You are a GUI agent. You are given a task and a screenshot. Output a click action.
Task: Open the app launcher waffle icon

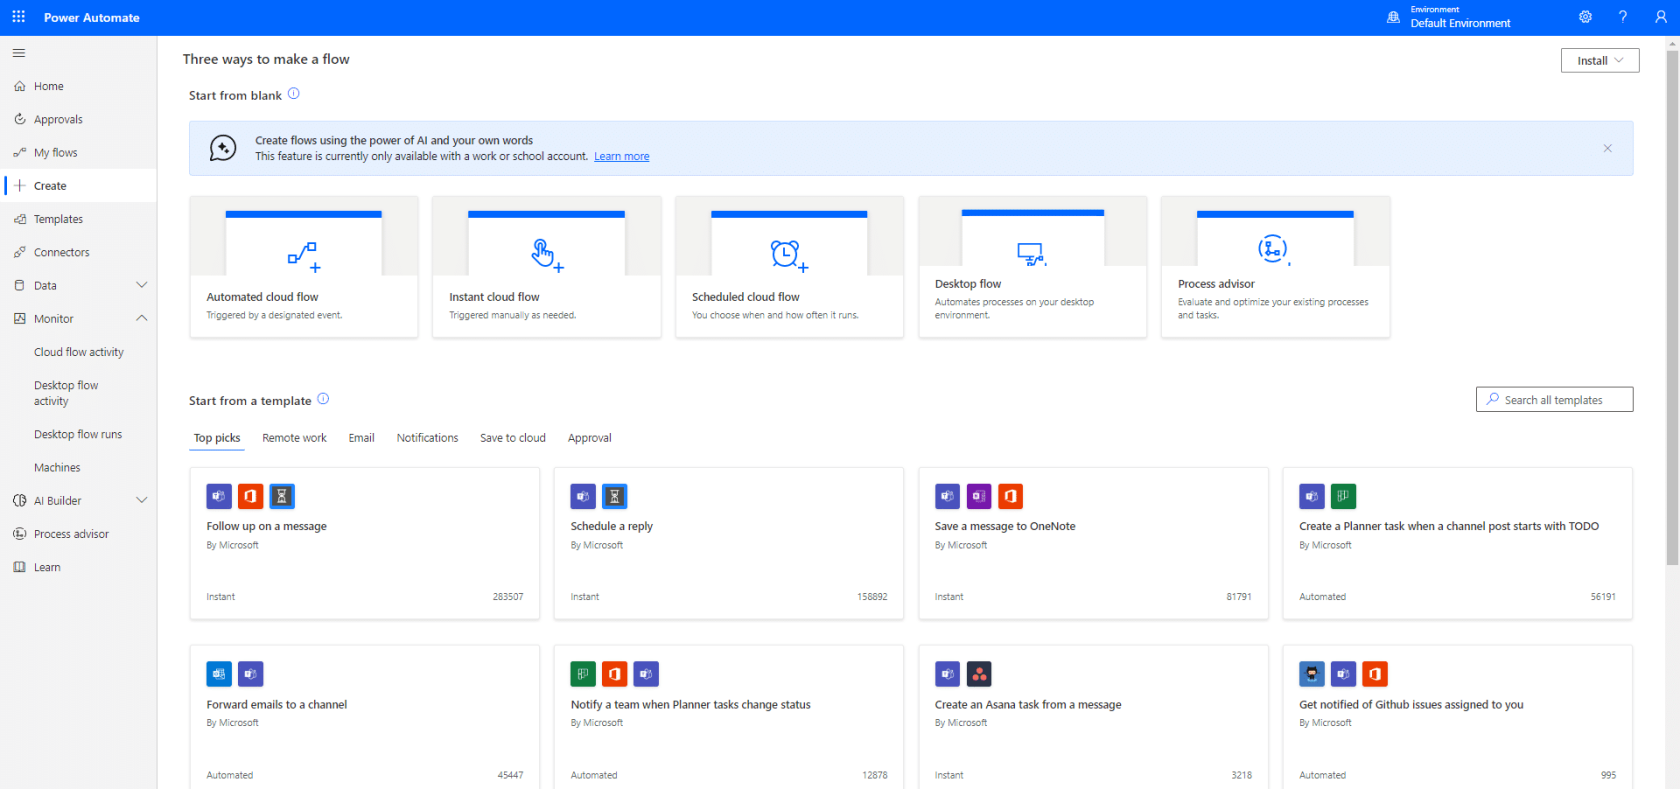pyautogui.click(x=18, y=17)
